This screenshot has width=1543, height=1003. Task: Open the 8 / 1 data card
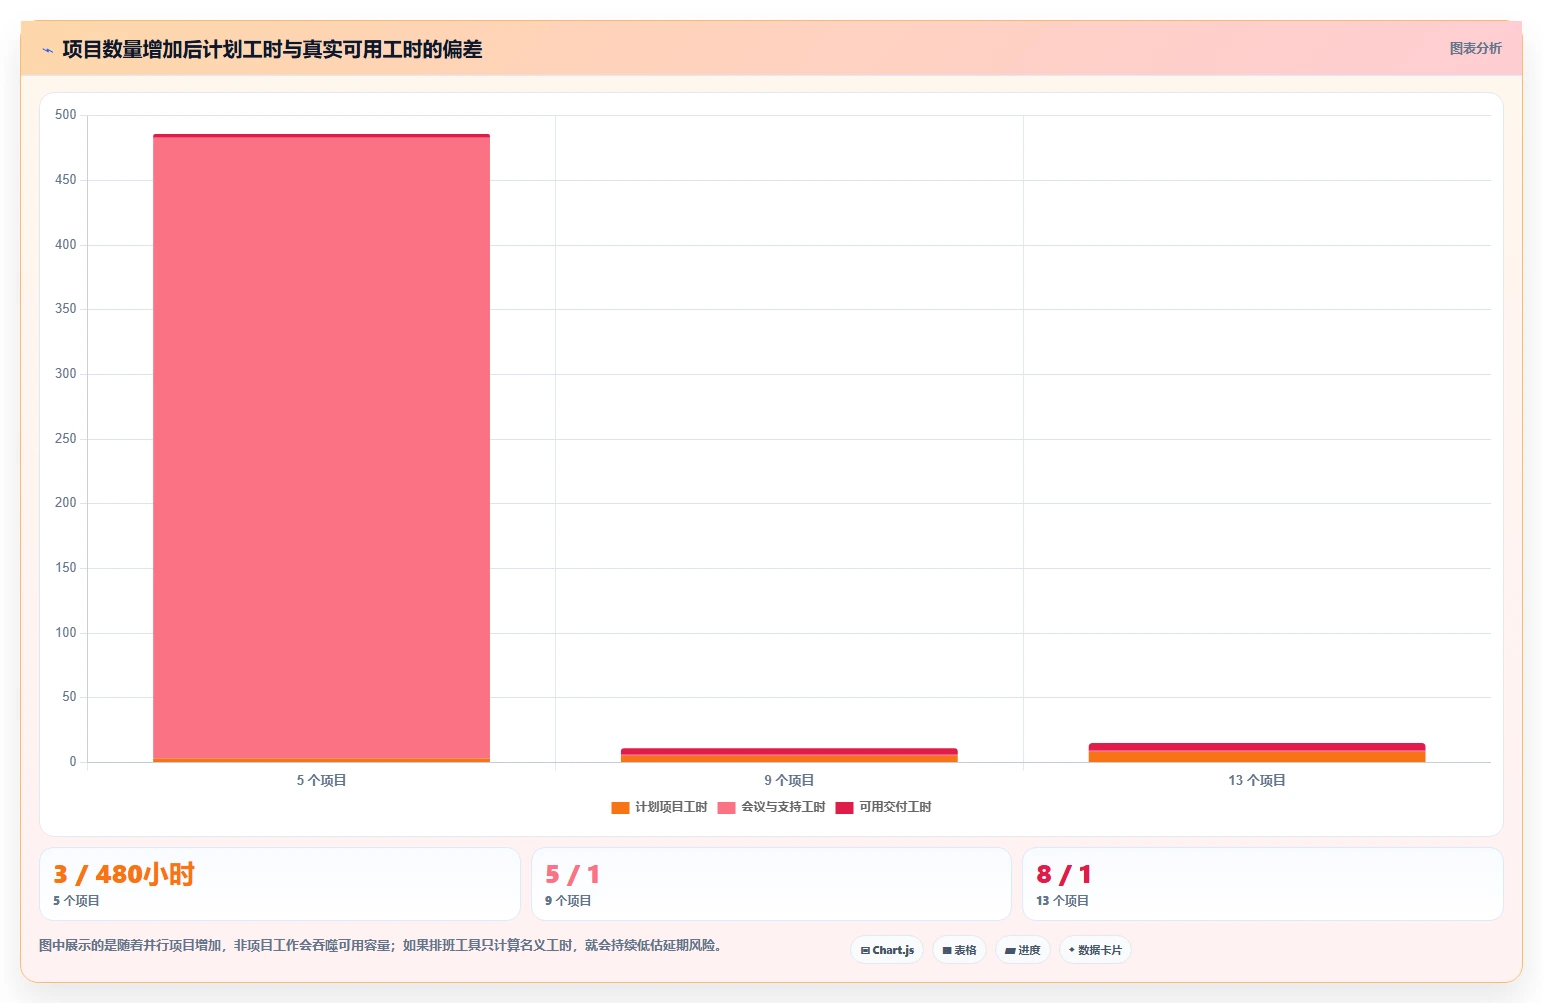[1262, 884]
